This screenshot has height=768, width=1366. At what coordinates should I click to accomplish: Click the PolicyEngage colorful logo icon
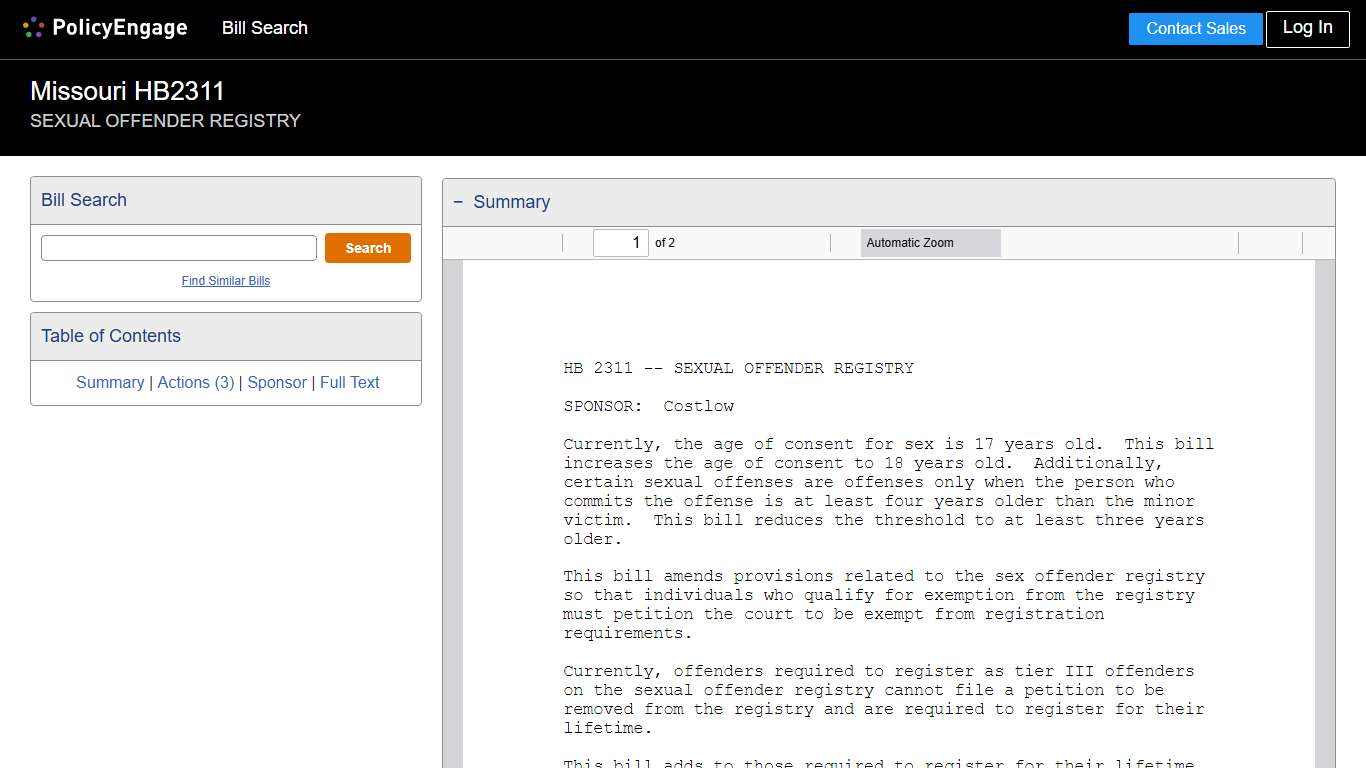[x=33, y=27]
